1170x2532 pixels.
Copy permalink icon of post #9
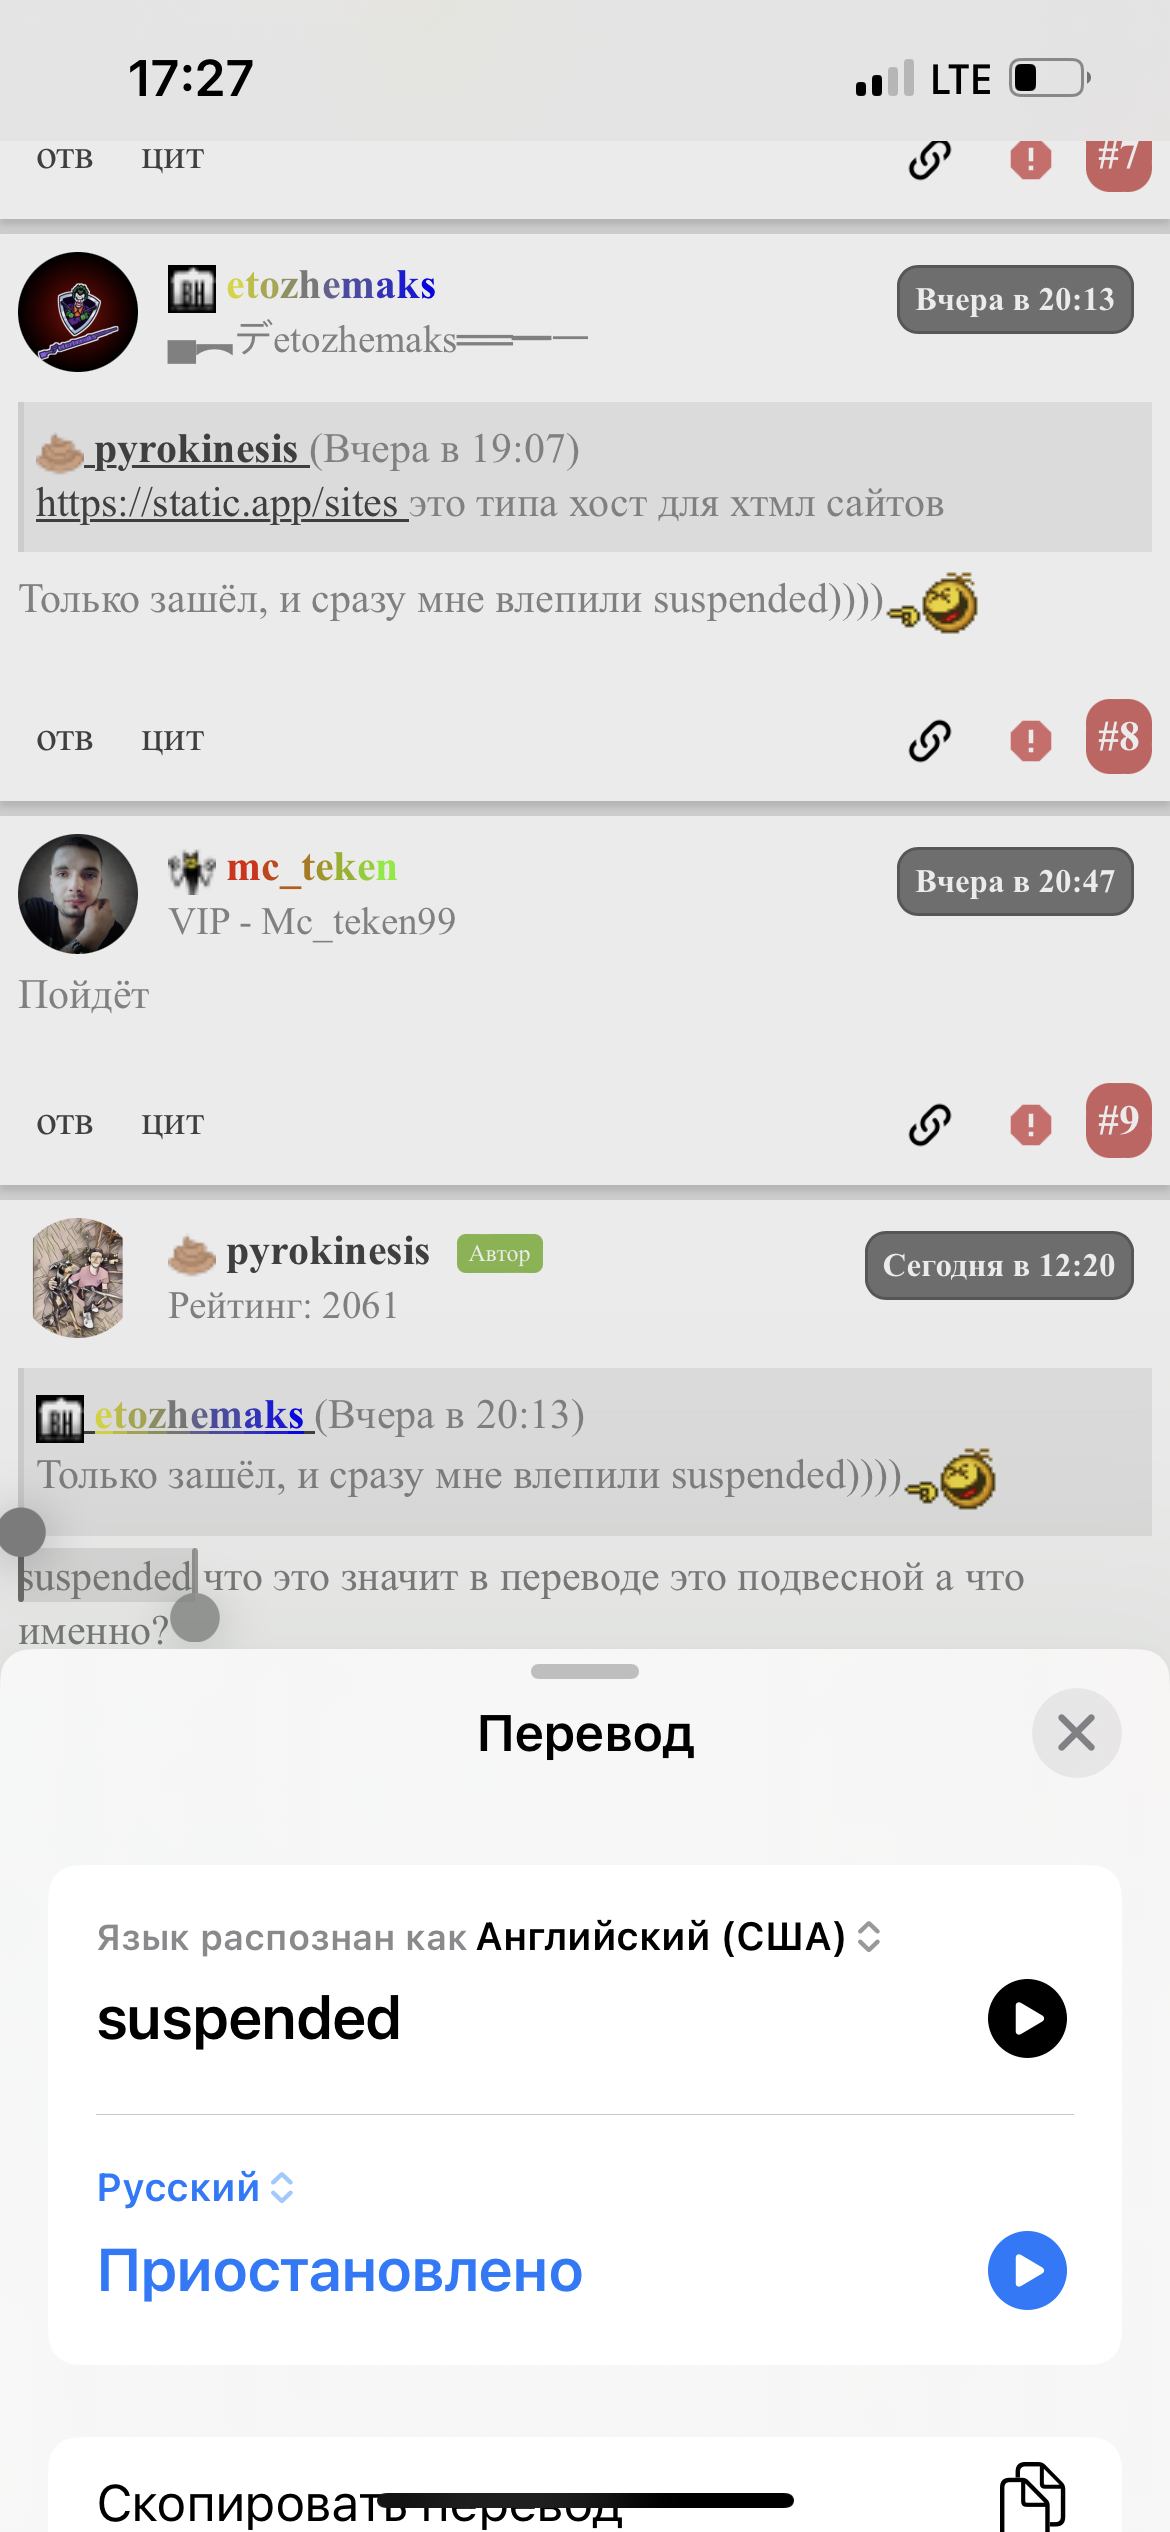tap(929, 1124)
